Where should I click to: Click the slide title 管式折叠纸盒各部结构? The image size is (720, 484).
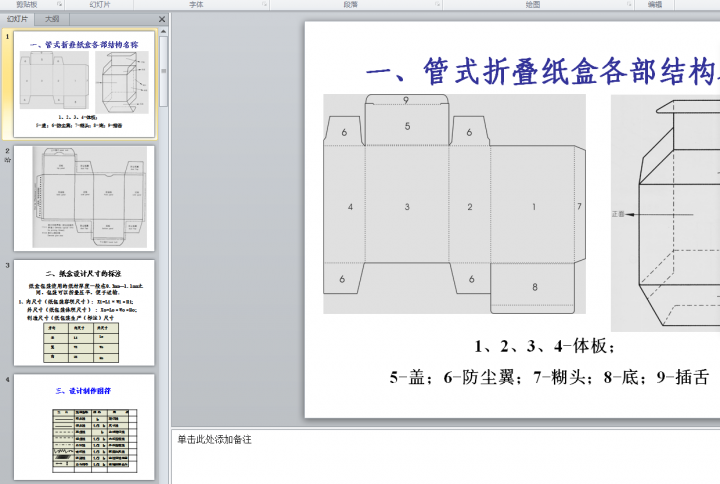(540, 72)
